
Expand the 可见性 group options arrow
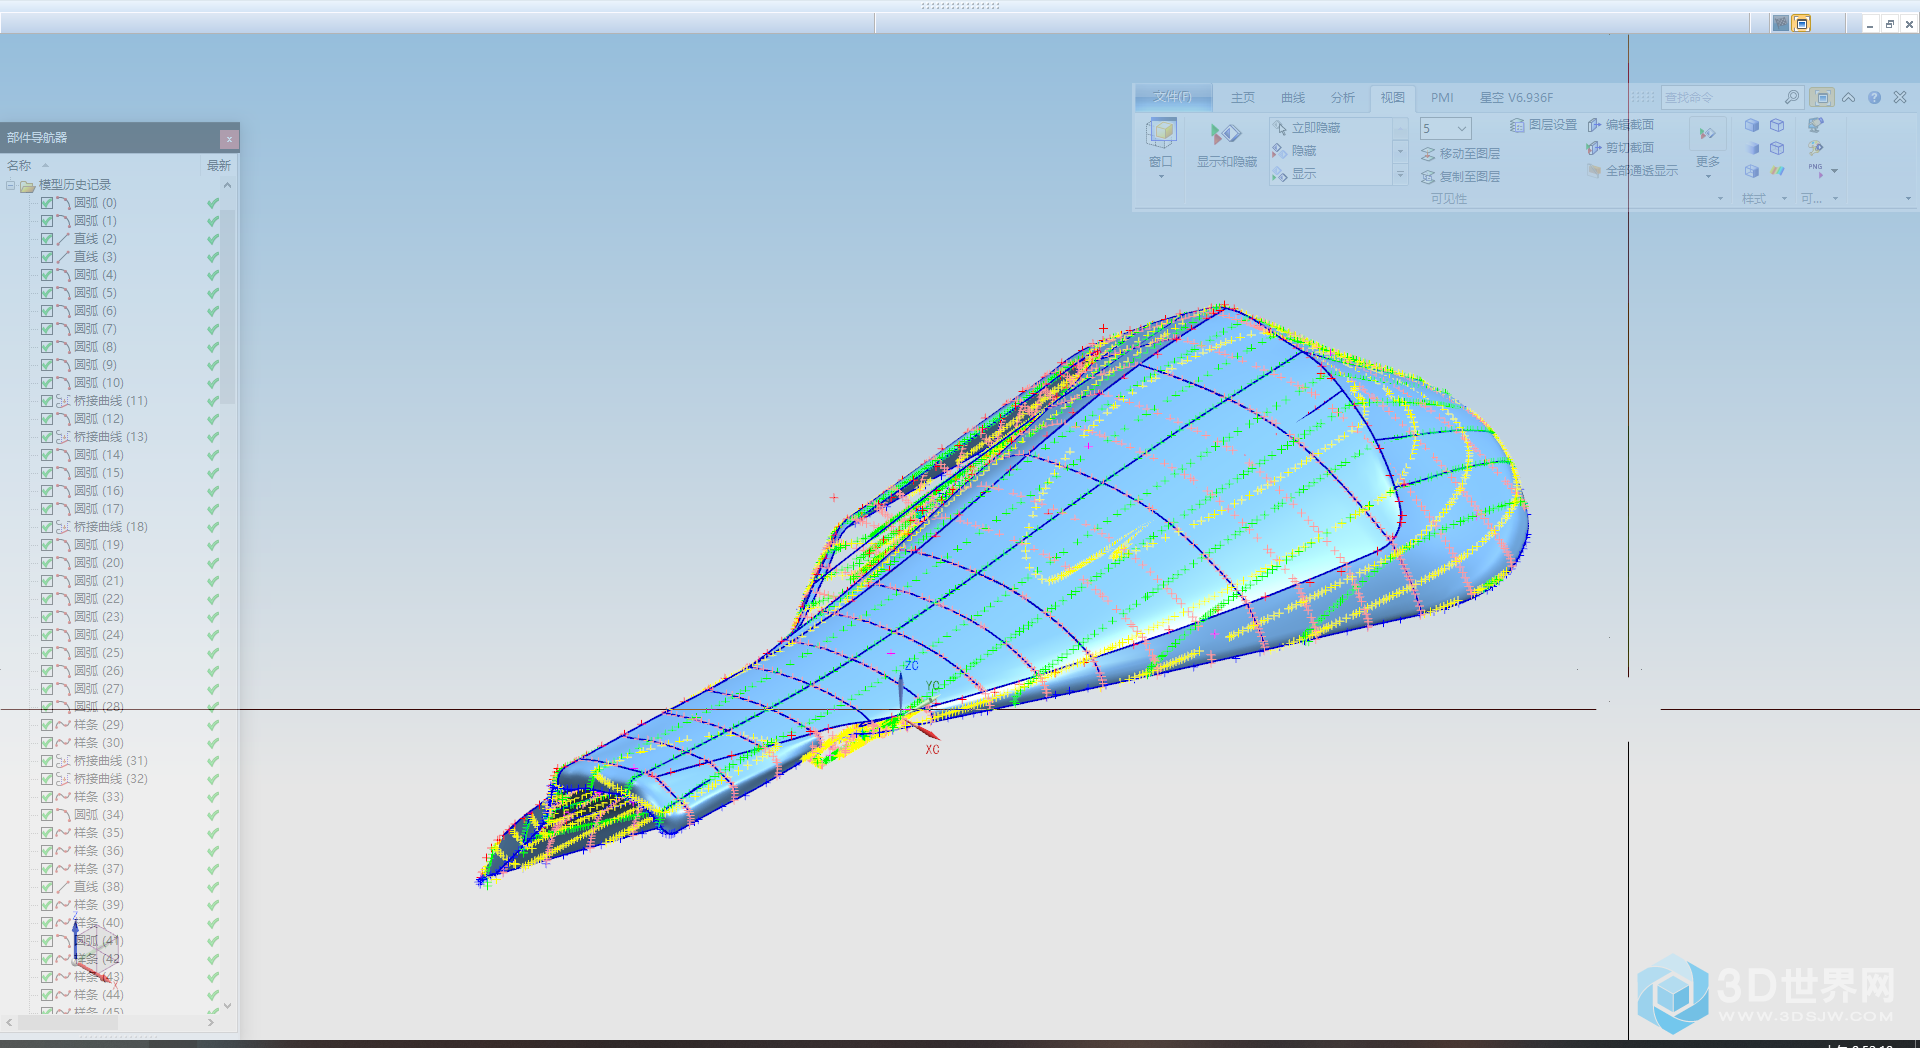(x=1720, y=199)
